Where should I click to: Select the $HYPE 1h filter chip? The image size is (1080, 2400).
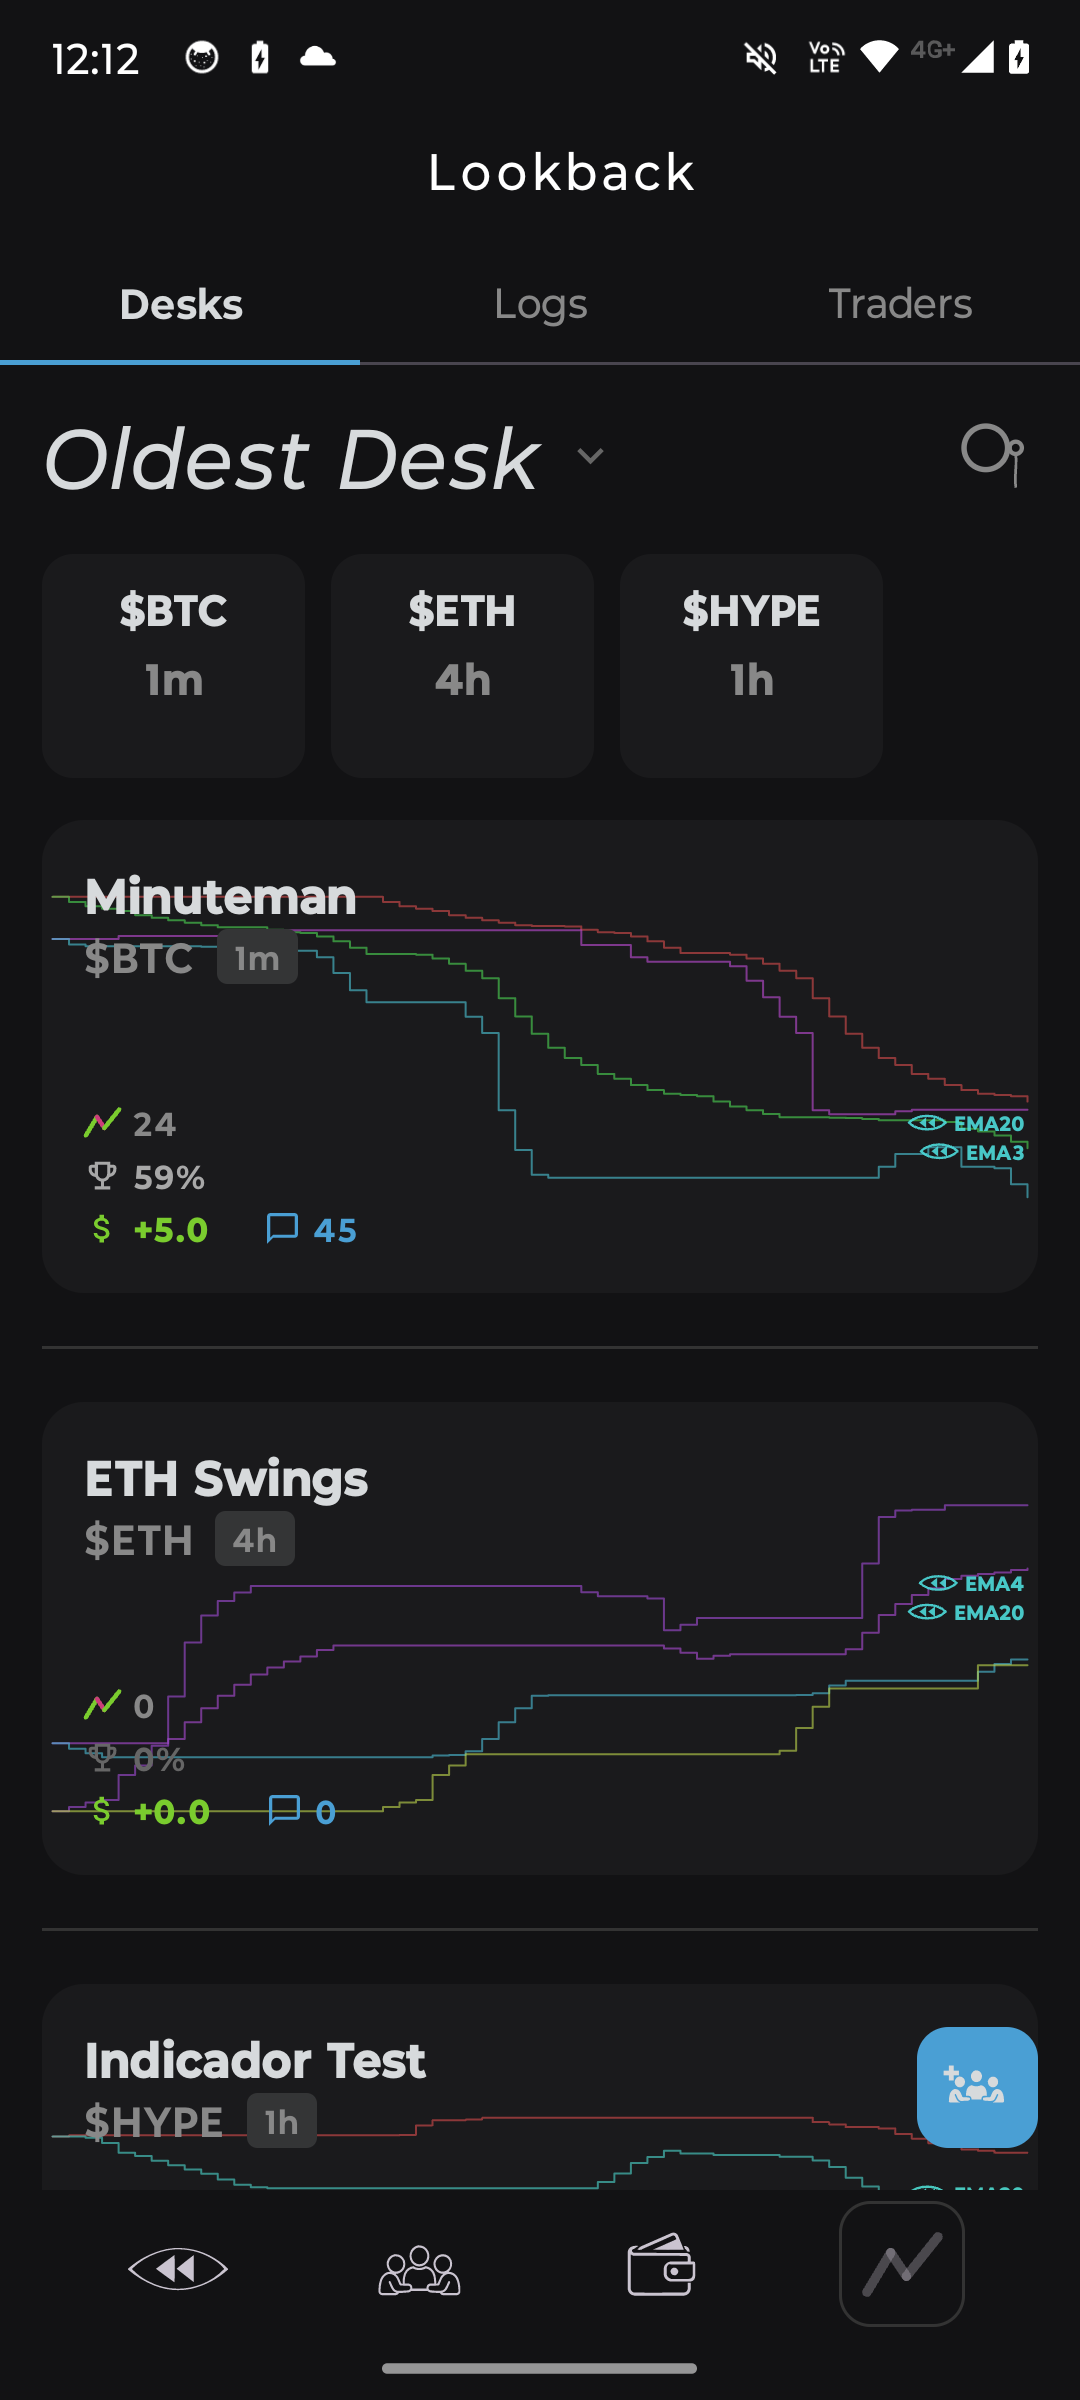point(751,665)
